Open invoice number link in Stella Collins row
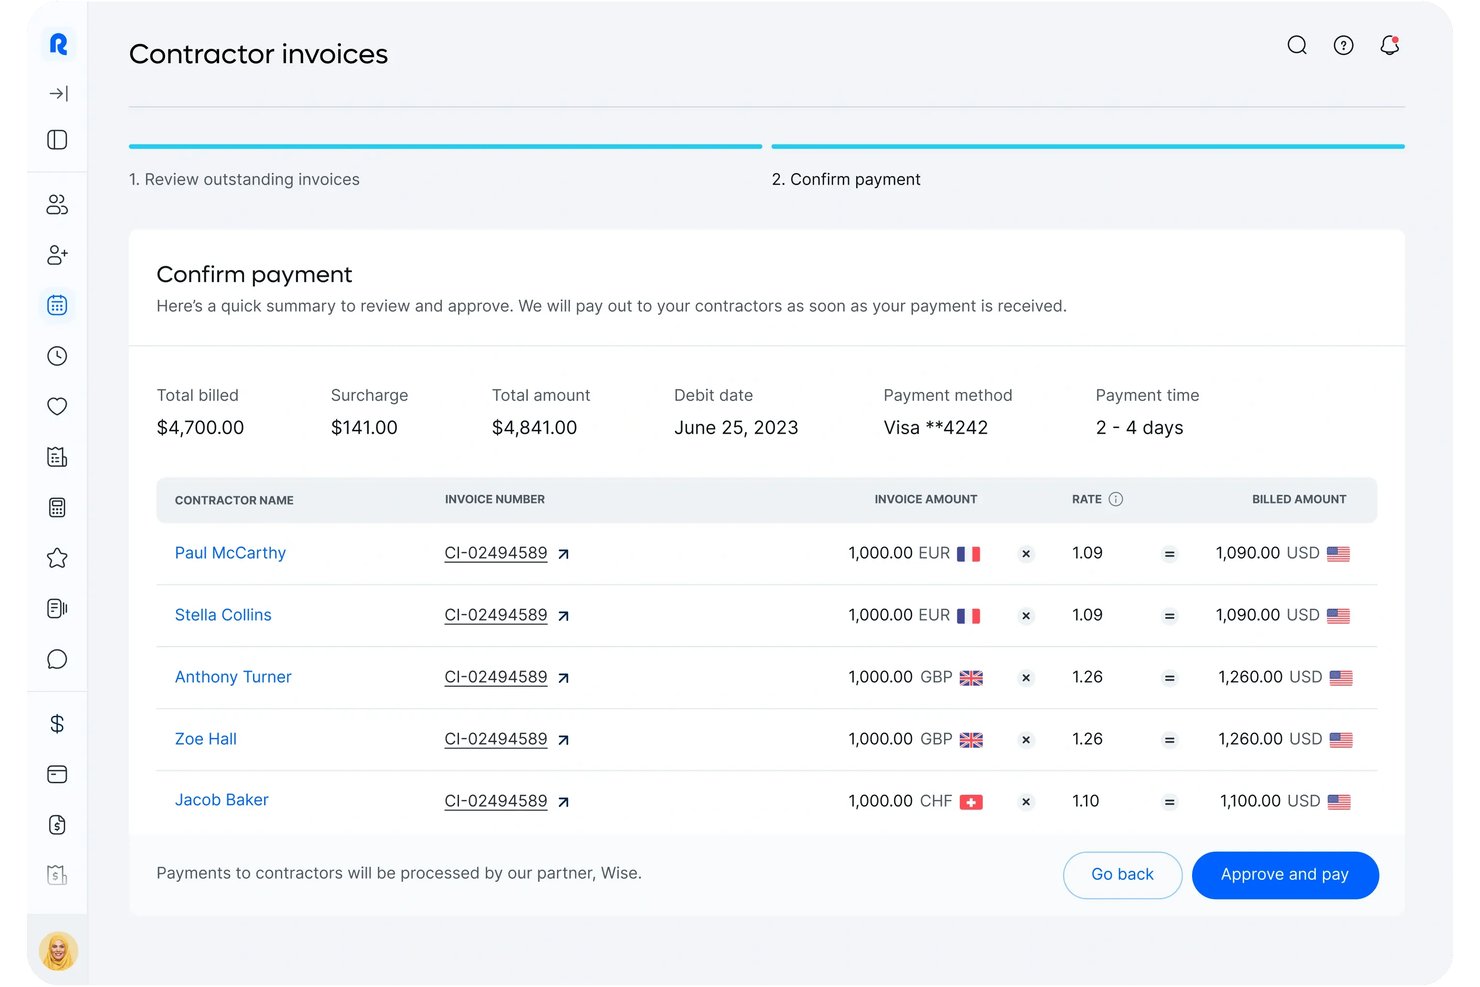Viewport: 1480px width, 987px height. click(496, 615)
